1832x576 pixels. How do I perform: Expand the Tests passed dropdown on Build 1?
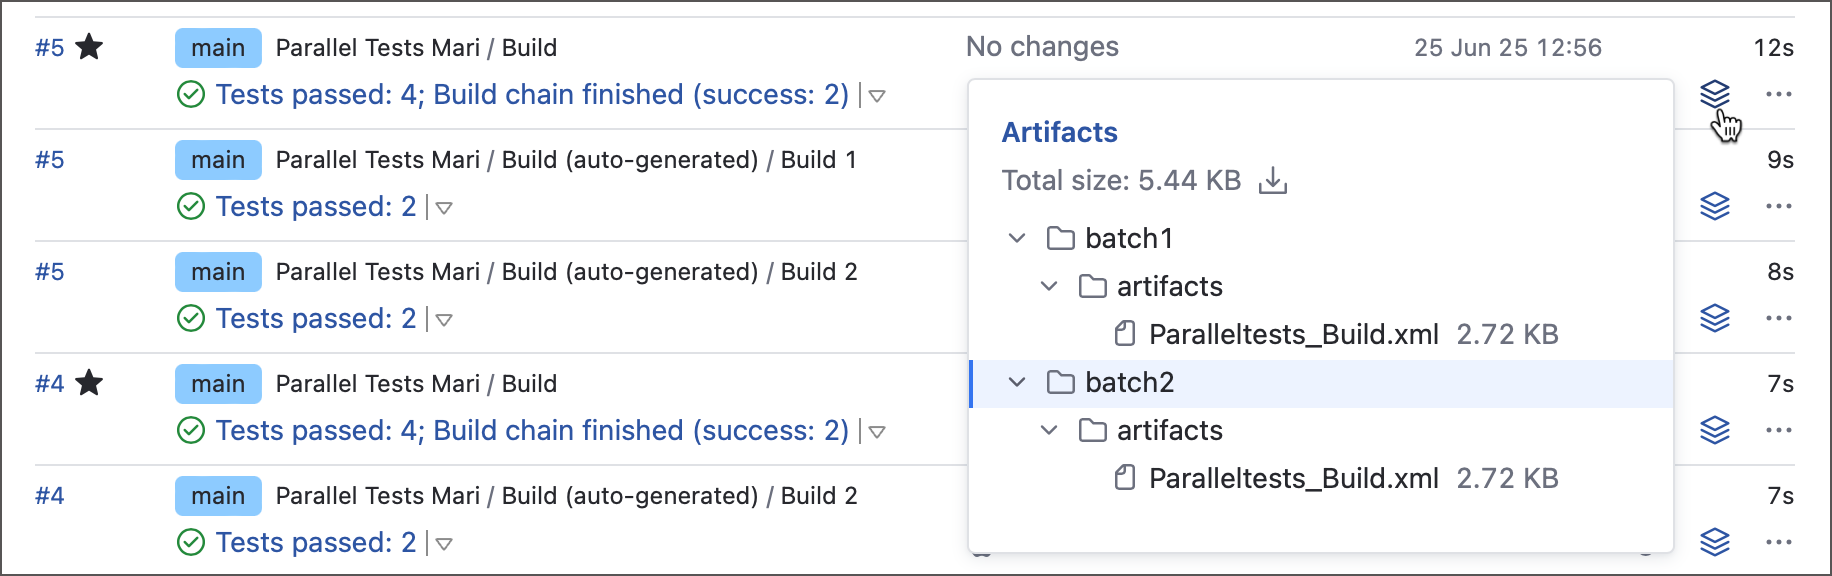click(443, 208)
